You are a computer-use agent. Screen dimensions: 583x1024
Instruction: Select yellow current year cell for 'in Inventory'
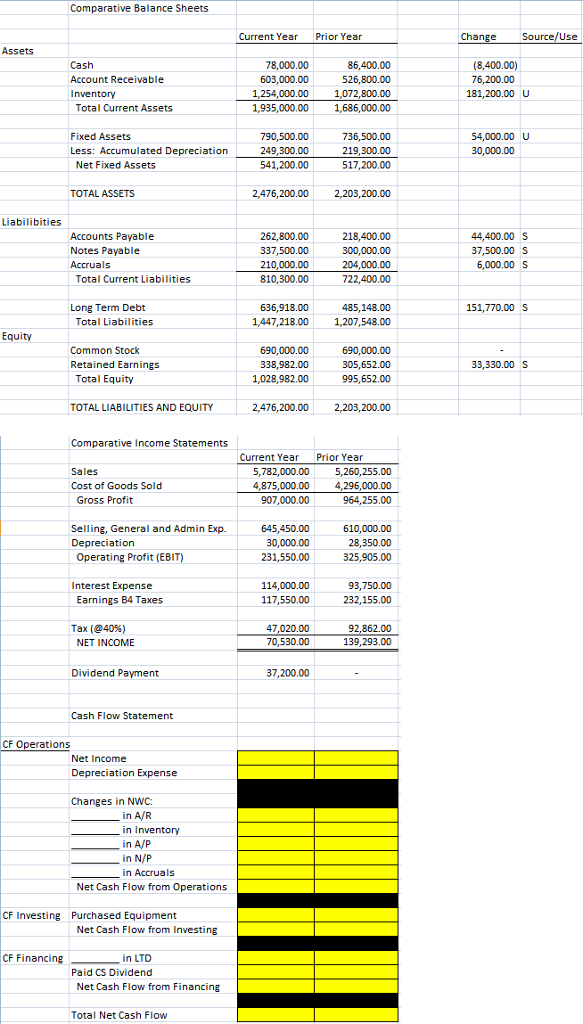tap(276, 829)
